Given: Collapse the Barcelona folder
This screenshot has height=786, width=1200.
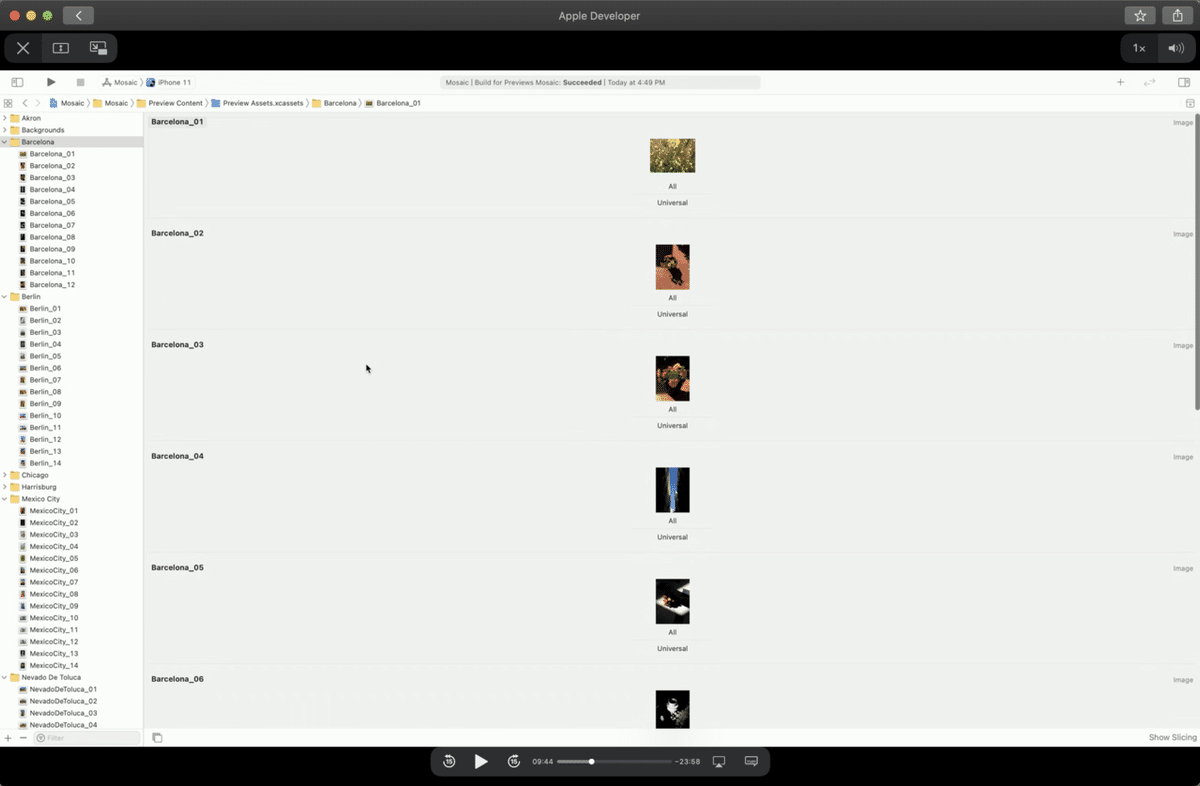Looking at the screenshot, I should [x=5, y=142].
